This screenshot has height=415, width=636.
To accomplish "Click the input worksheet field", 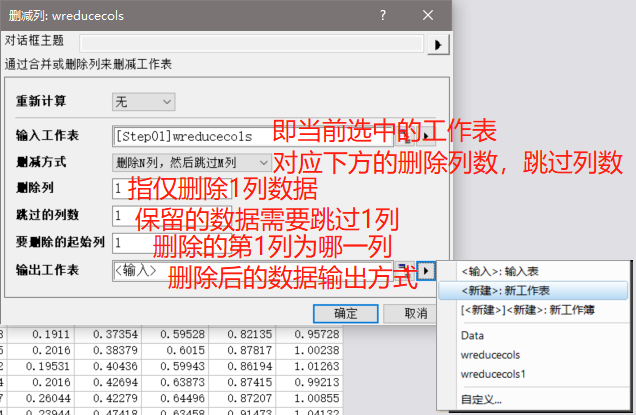I will (252, 136).
